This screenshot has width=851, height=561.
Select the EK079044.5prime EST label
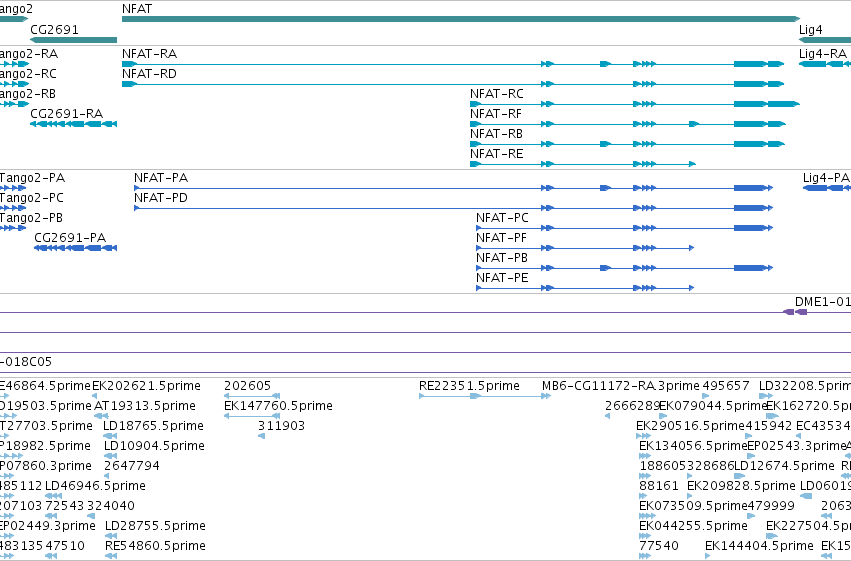[x=713, y=406]
